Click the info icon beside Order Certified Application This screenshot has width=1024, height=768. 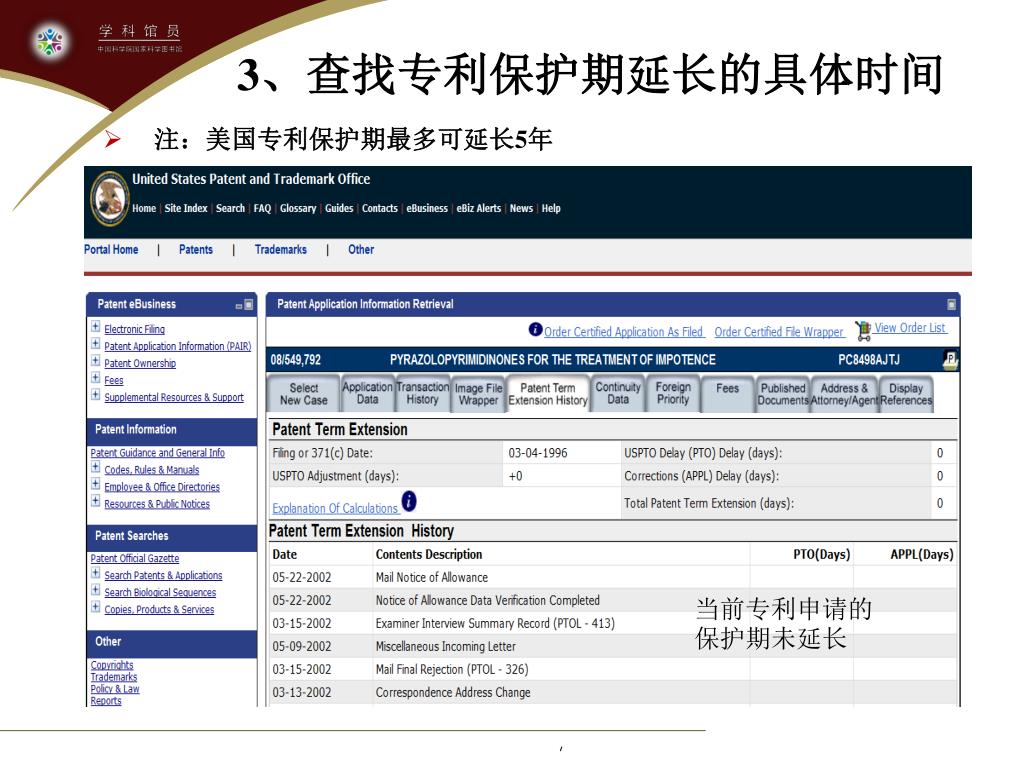coord(536,330)
